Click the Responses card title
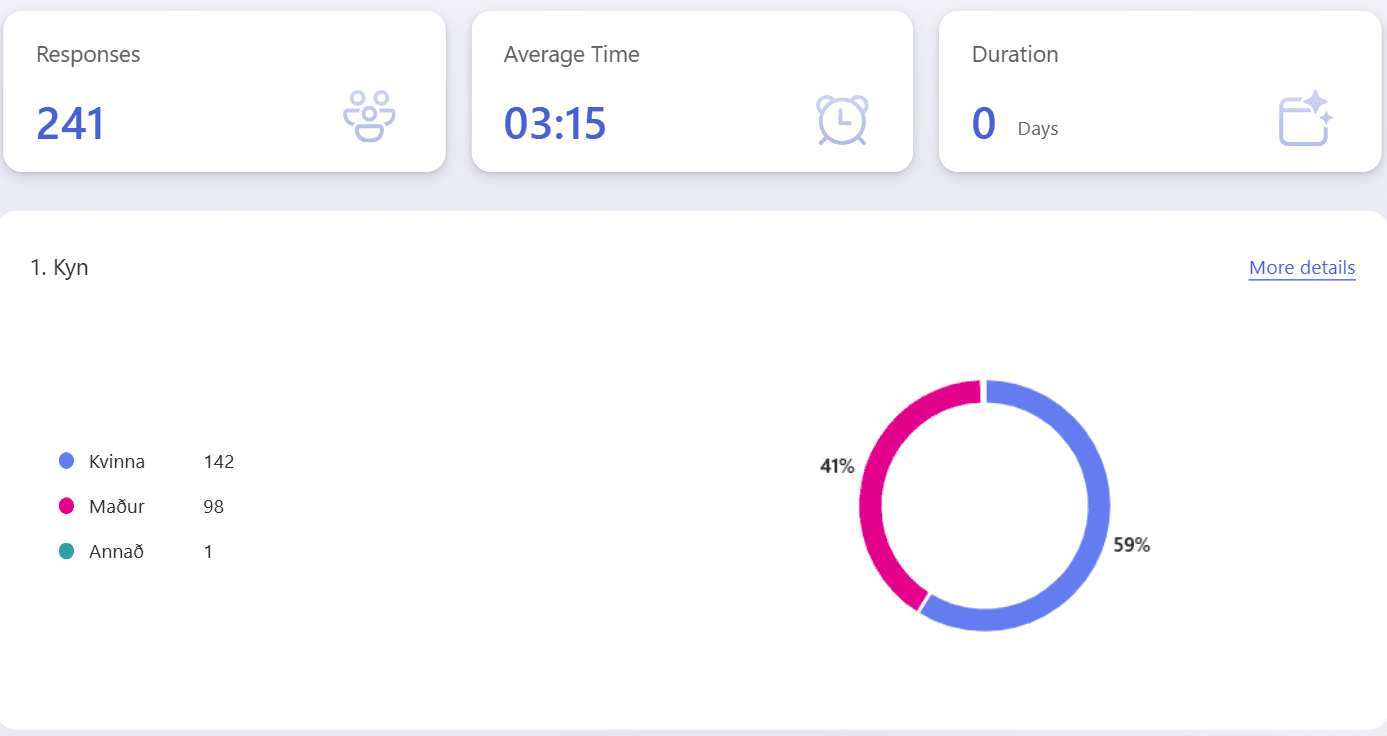 tap(88, 55)
